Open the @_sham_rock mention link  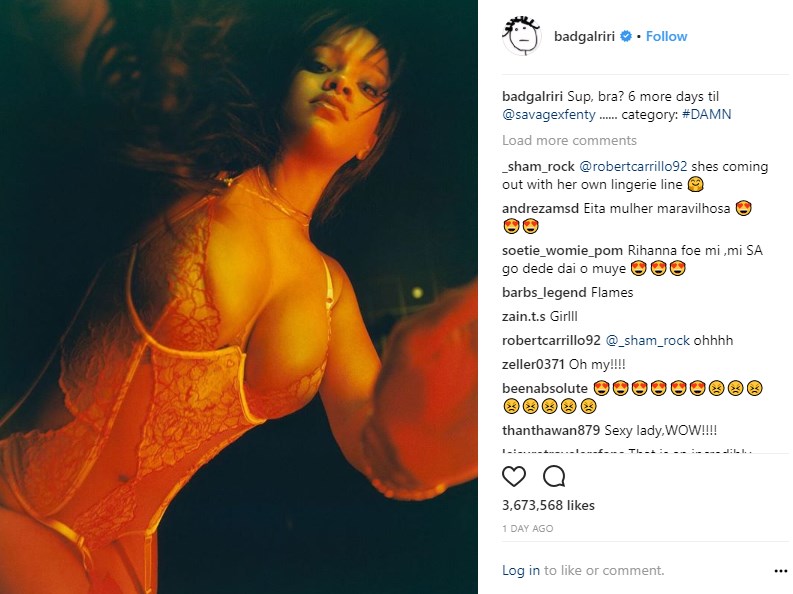point(647,341)
